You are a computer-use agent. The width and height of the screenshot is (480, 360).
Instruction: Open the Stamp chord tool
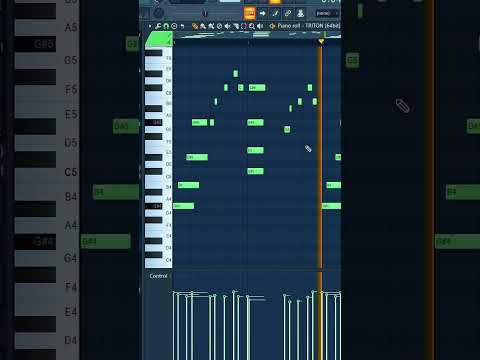pos(174,26)
